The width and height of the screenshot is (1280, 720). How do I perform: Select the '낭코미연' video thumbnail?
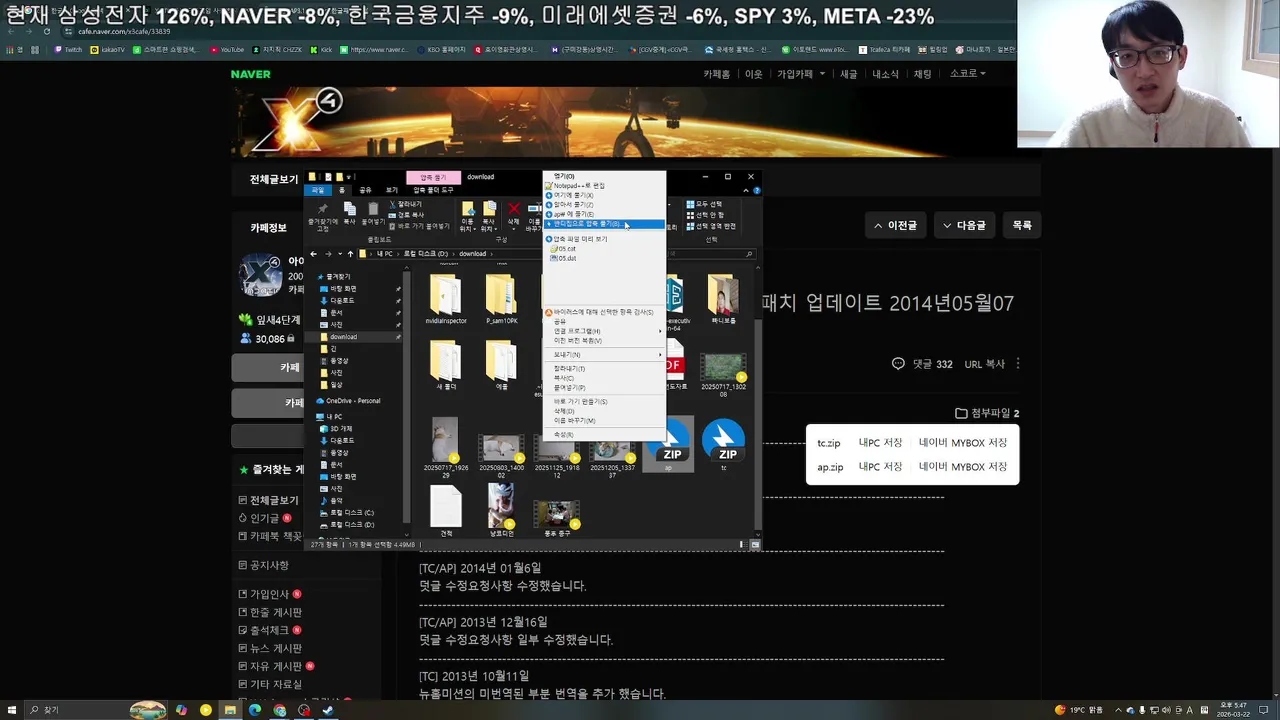(501, 510)
